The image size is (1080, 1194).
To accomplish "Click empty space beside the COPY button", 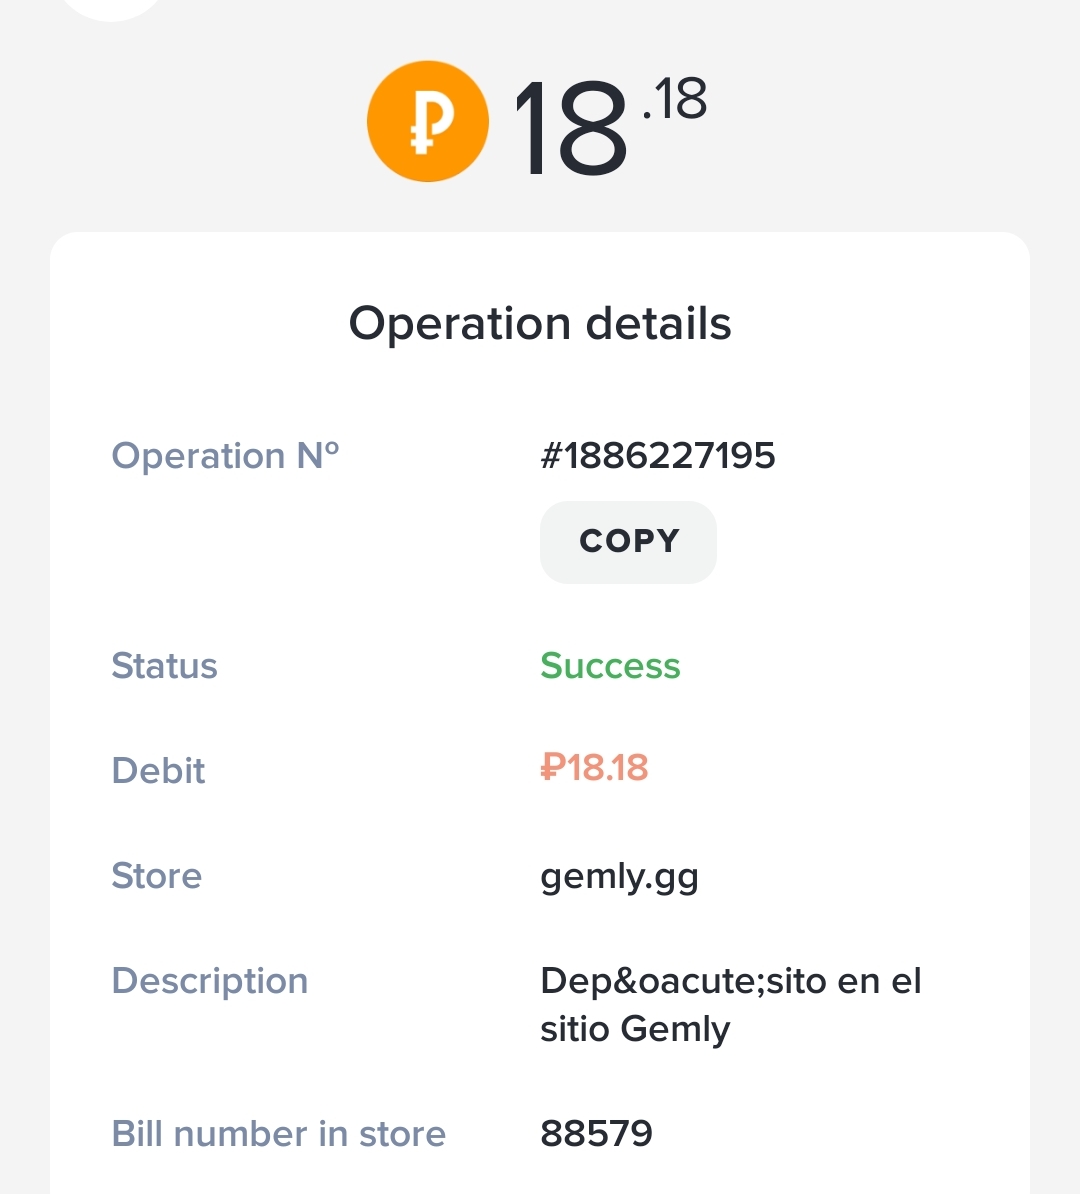I will 850,542.
